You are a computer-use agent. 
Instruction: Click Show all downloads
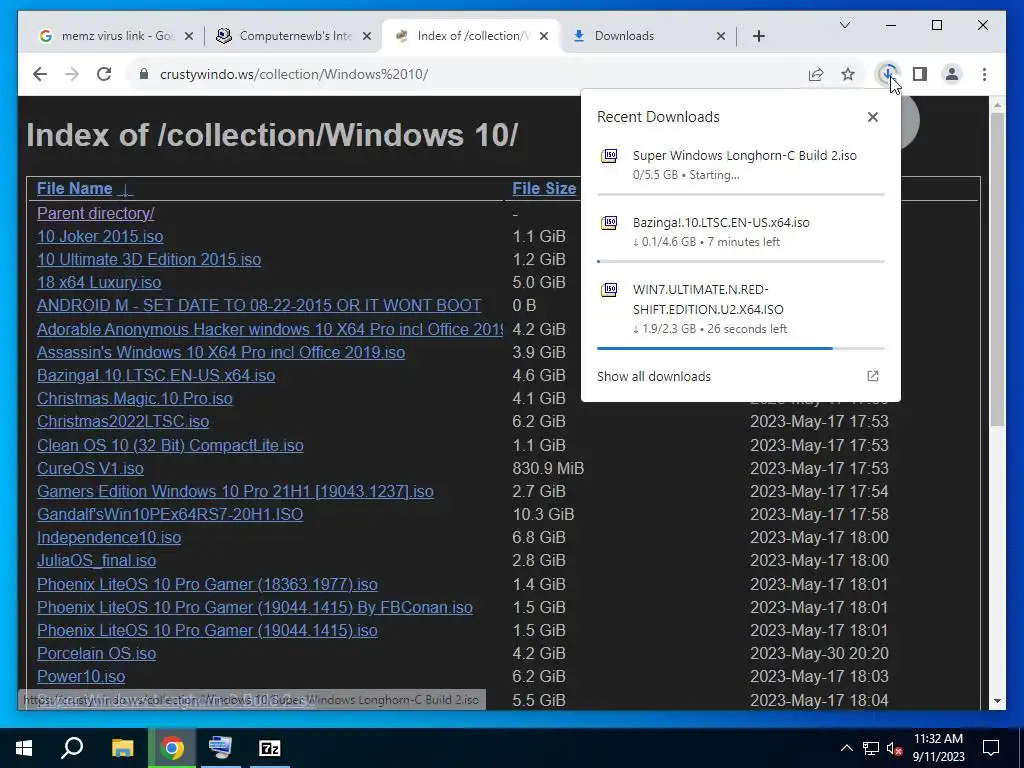pos(654,376)
